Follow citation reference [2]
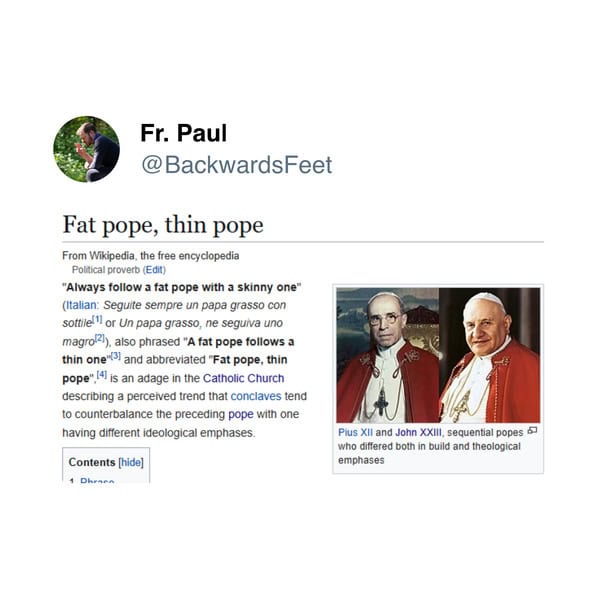Image resolution: width=599 pixels, height=599 pixels. click(x=100, y=338)
